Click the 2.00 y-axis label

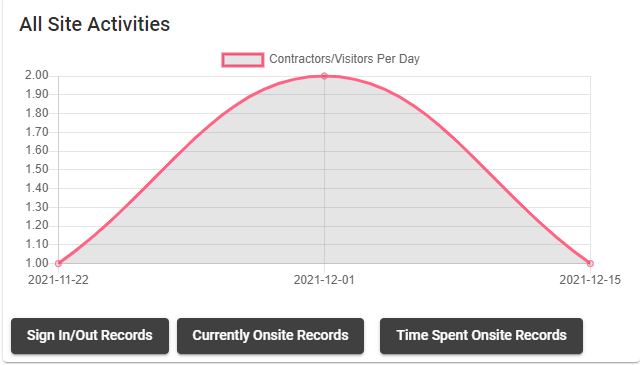(37, 76)
